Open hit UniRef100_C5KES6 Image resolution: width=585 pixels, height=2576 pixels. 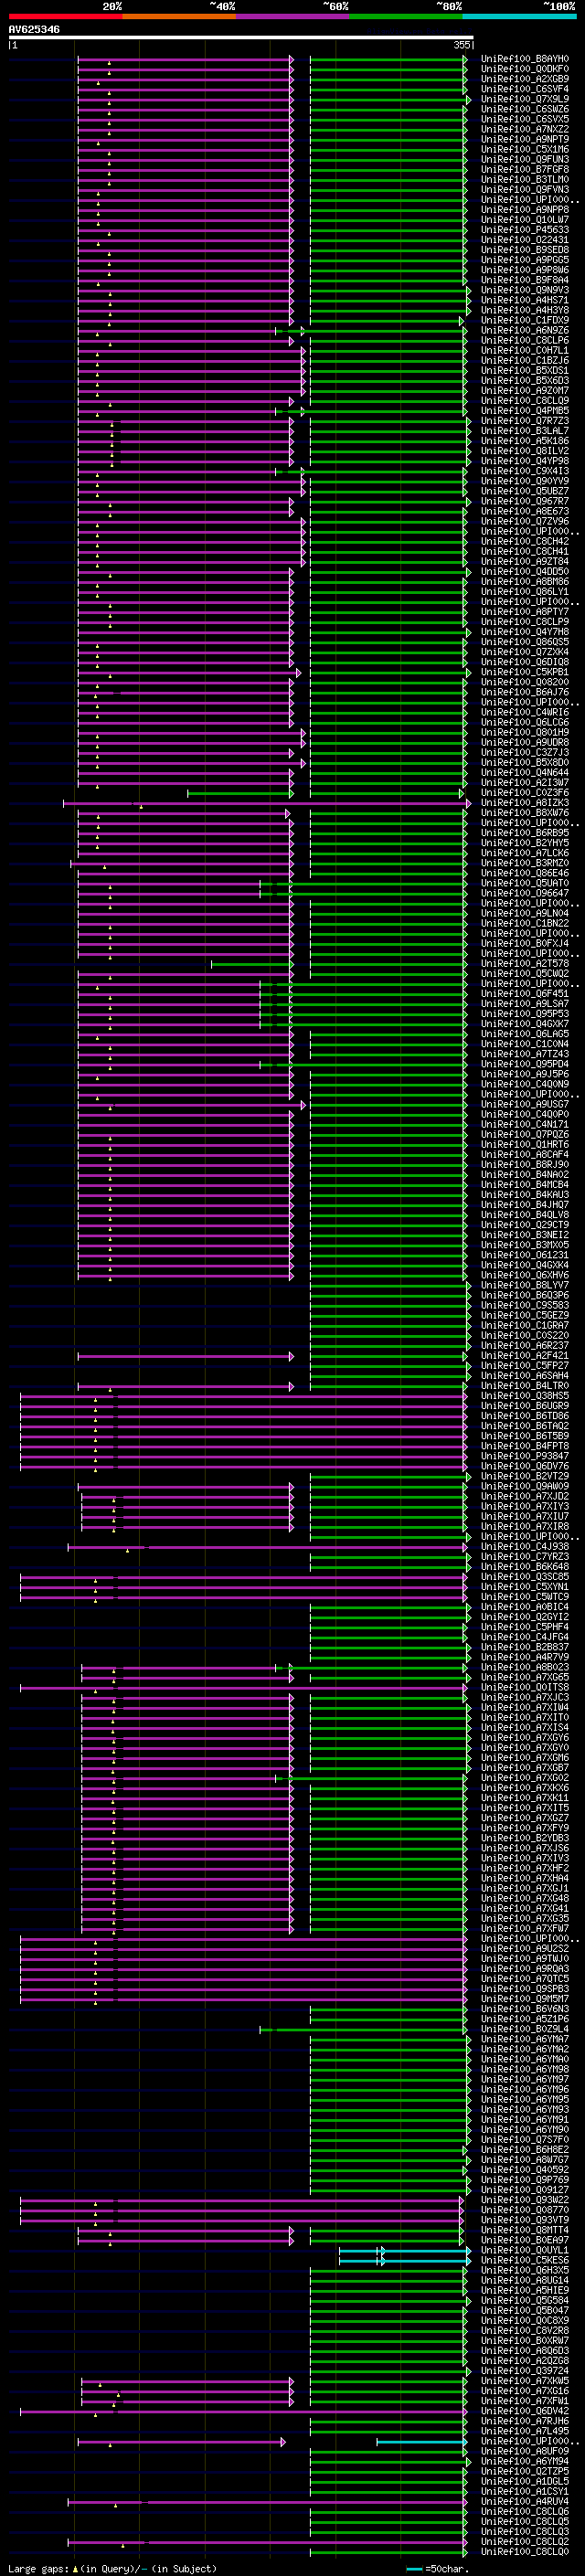pos(525,2259)
